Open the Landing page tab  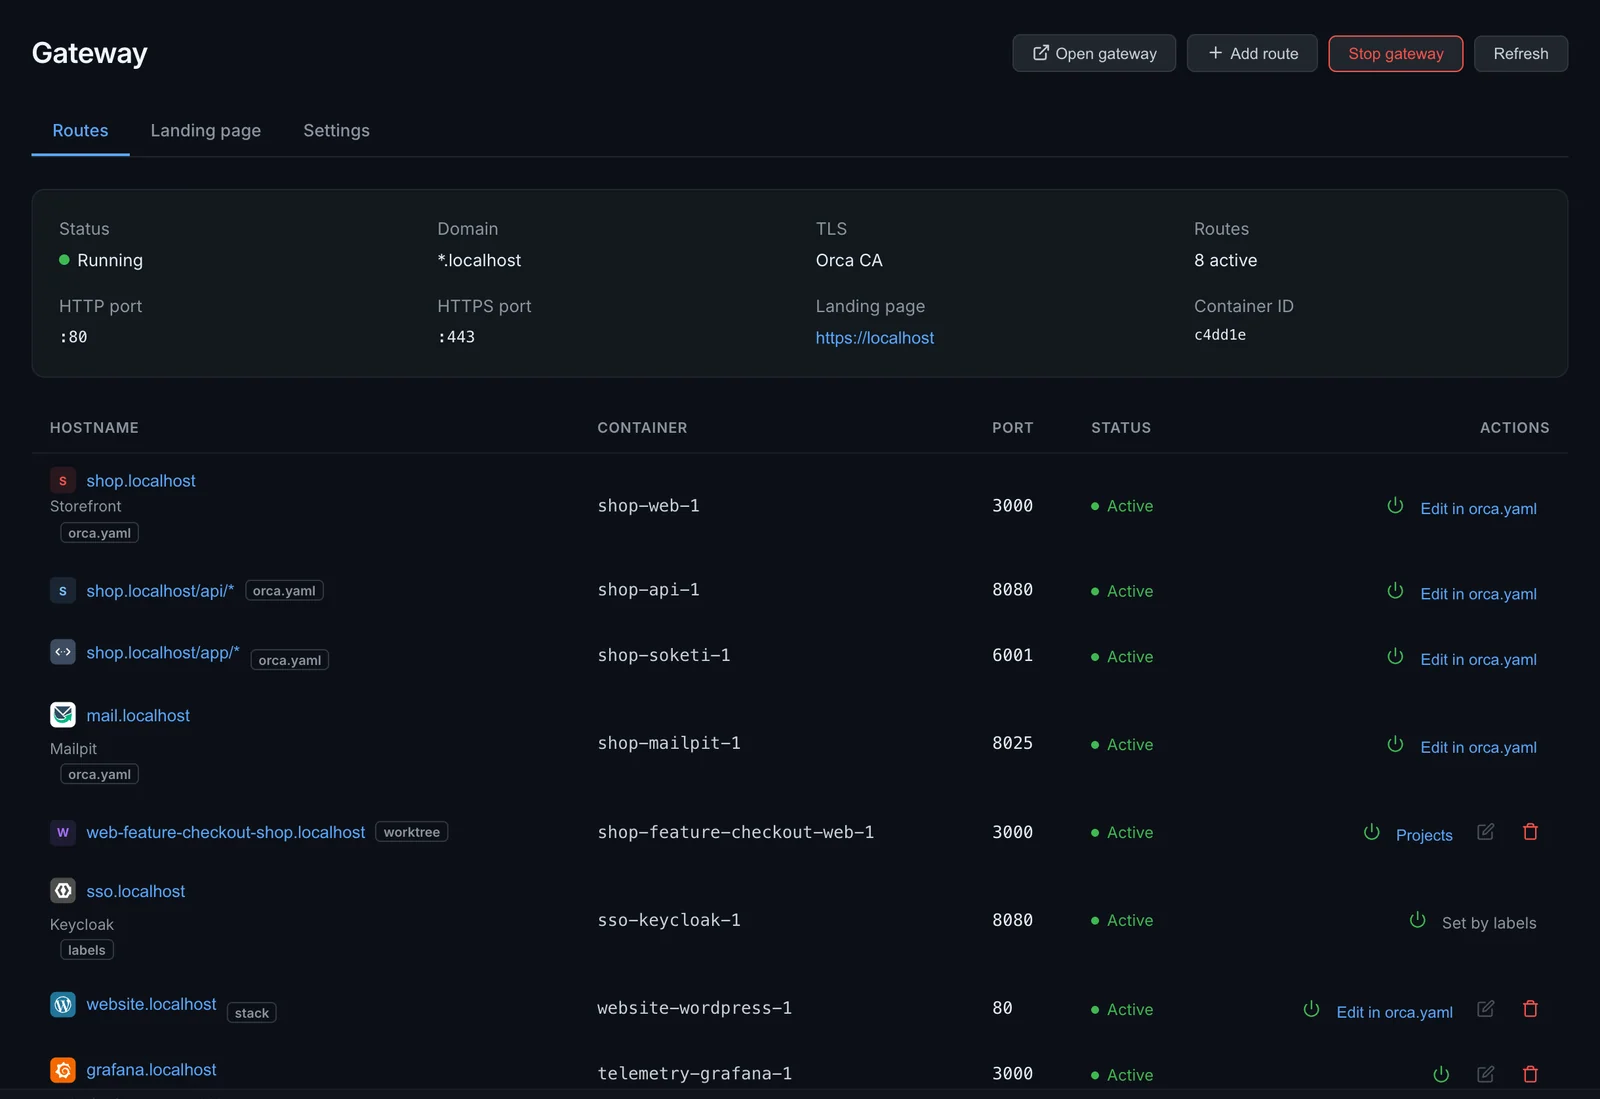pos(206,131)
